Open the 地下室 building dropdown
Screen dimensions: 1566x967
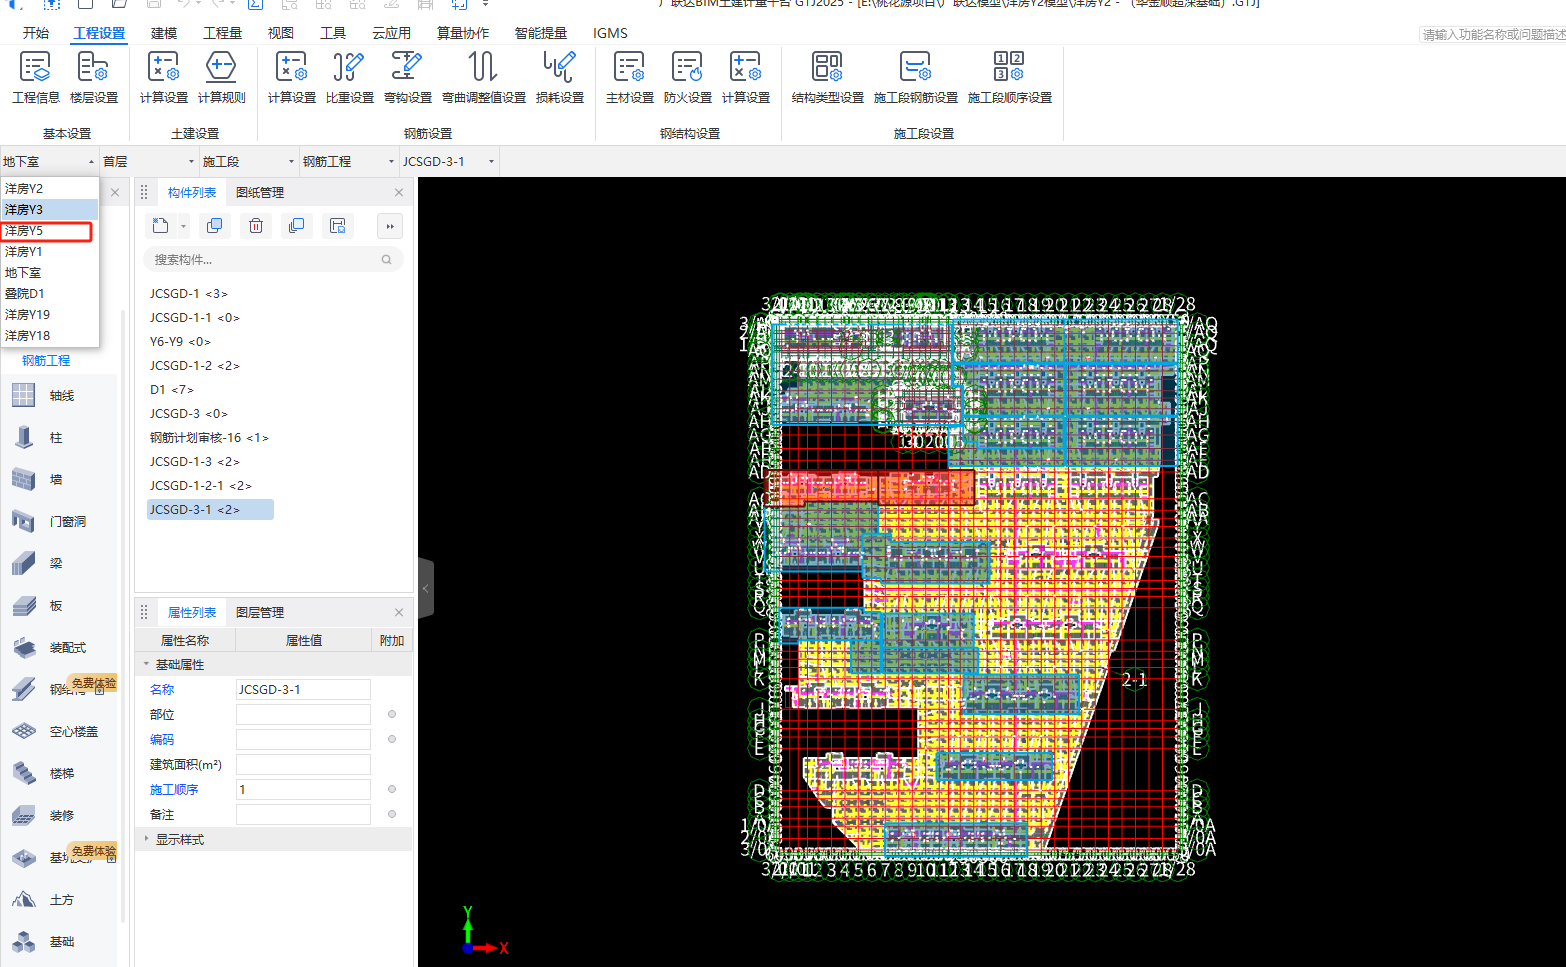pos(49,161)
